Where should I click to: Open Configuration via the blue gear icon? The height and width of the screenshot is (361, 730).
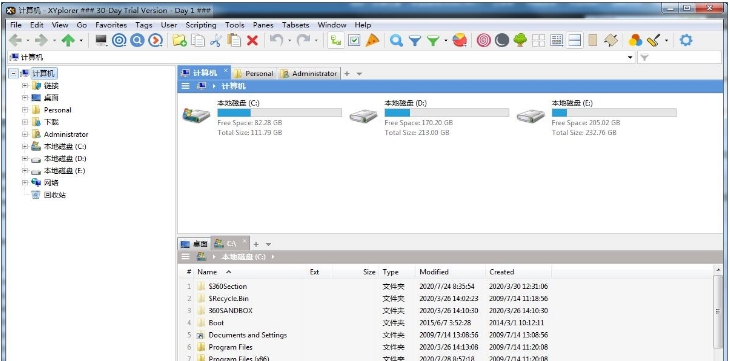686,41
